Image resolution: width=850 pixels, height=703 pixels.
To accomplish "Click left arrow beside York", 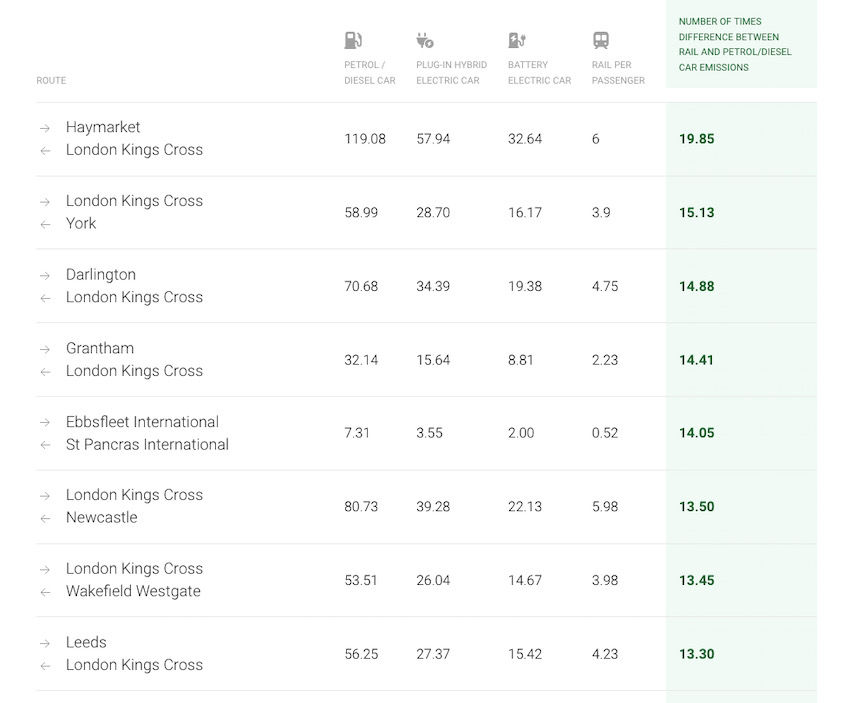I will (45, 224).
